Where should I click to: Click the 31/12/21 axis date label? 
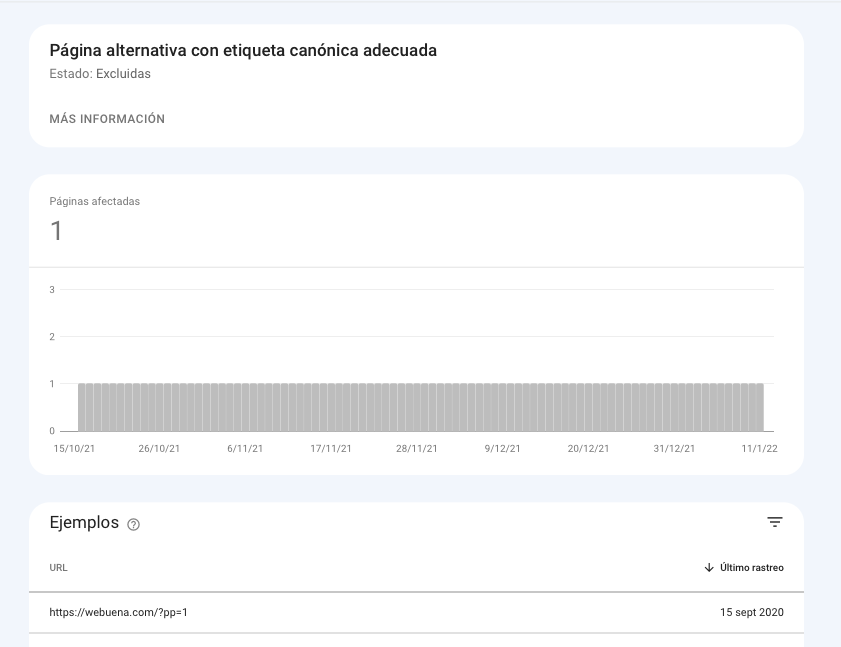pyautogui.click(x=674, y=449)
